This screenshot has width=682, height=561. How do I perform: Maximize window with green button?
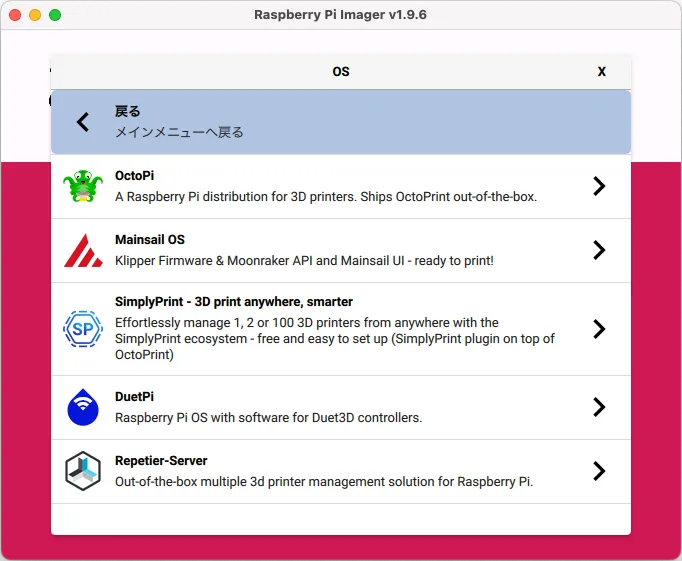[x=55, y=15]
